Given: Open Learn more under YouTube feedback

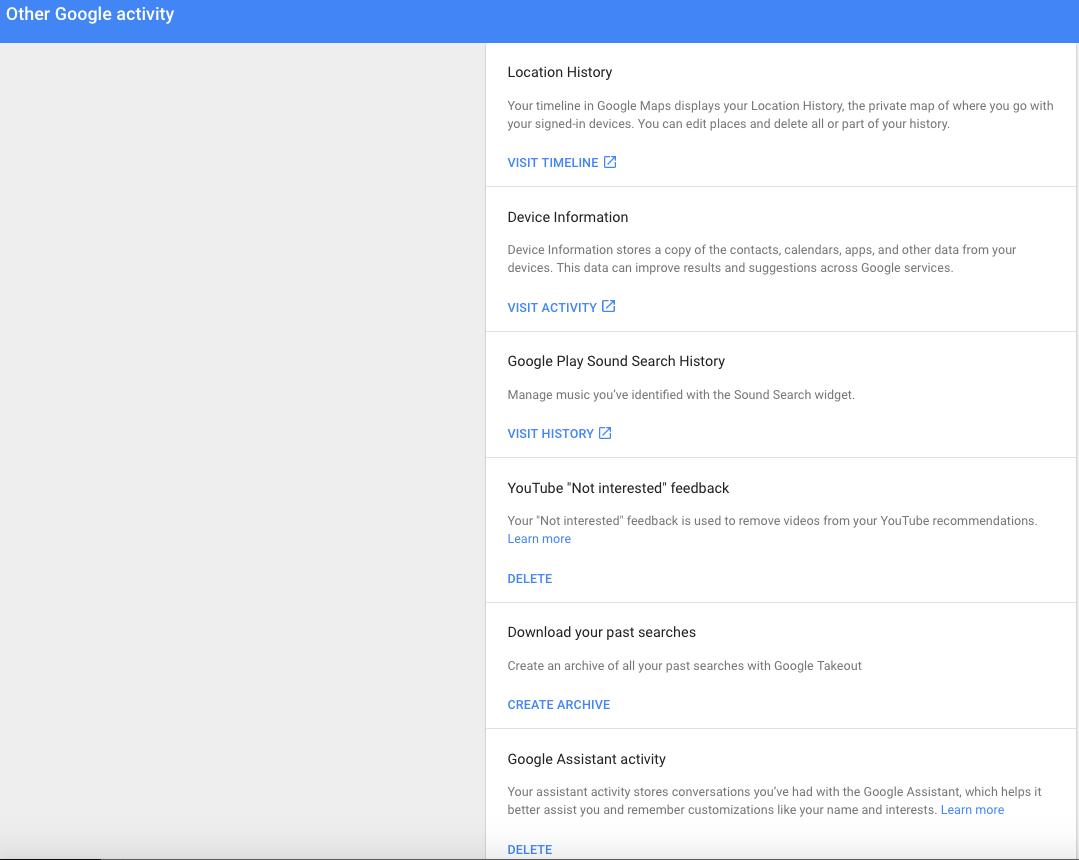Looking at the screenshot, I should (539, 539).
